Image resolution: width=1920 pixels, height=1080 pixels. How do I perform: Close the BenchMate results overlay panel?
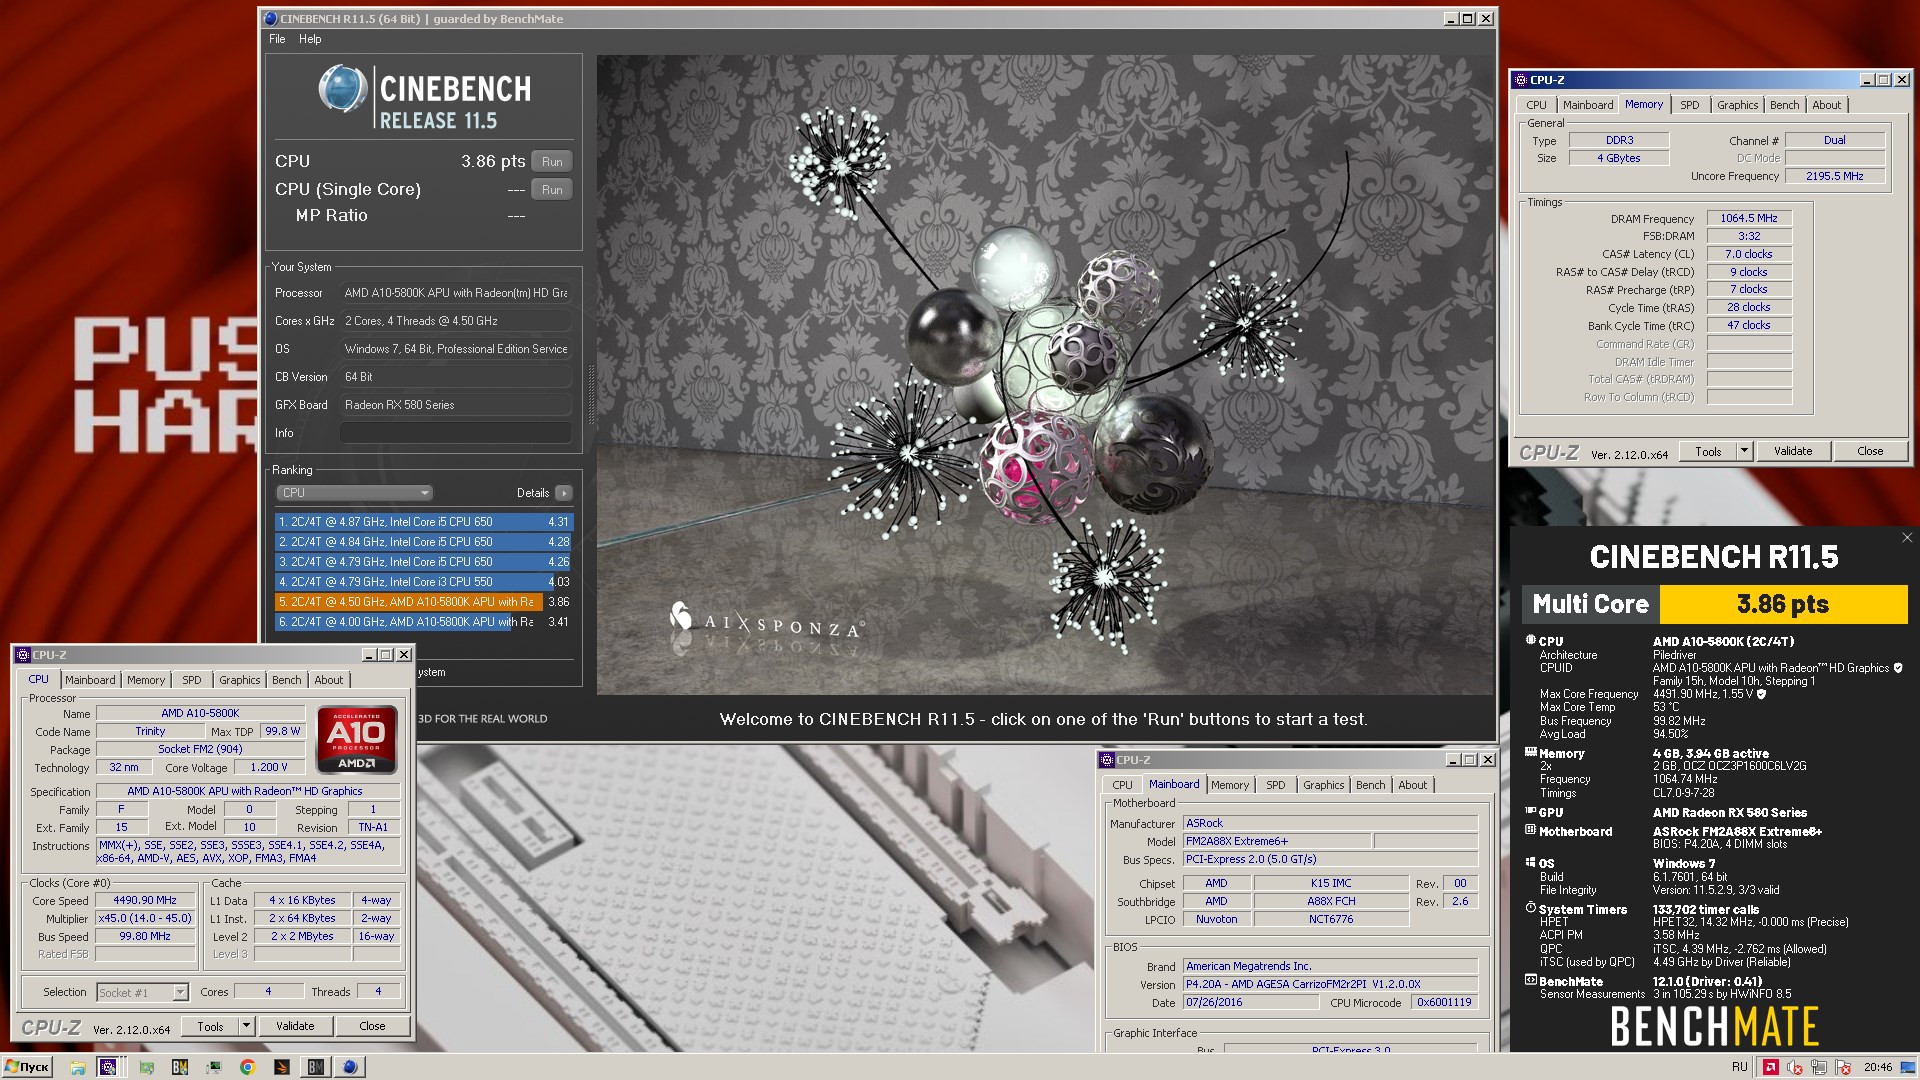point(1907,538)
